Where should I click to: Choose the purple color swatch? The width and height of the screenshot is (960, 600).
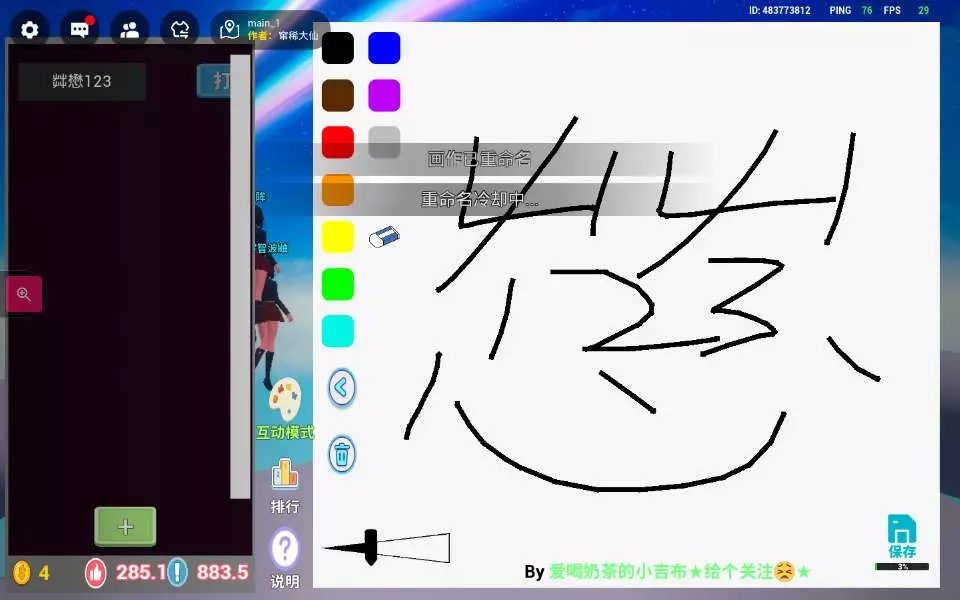(384, 95)
